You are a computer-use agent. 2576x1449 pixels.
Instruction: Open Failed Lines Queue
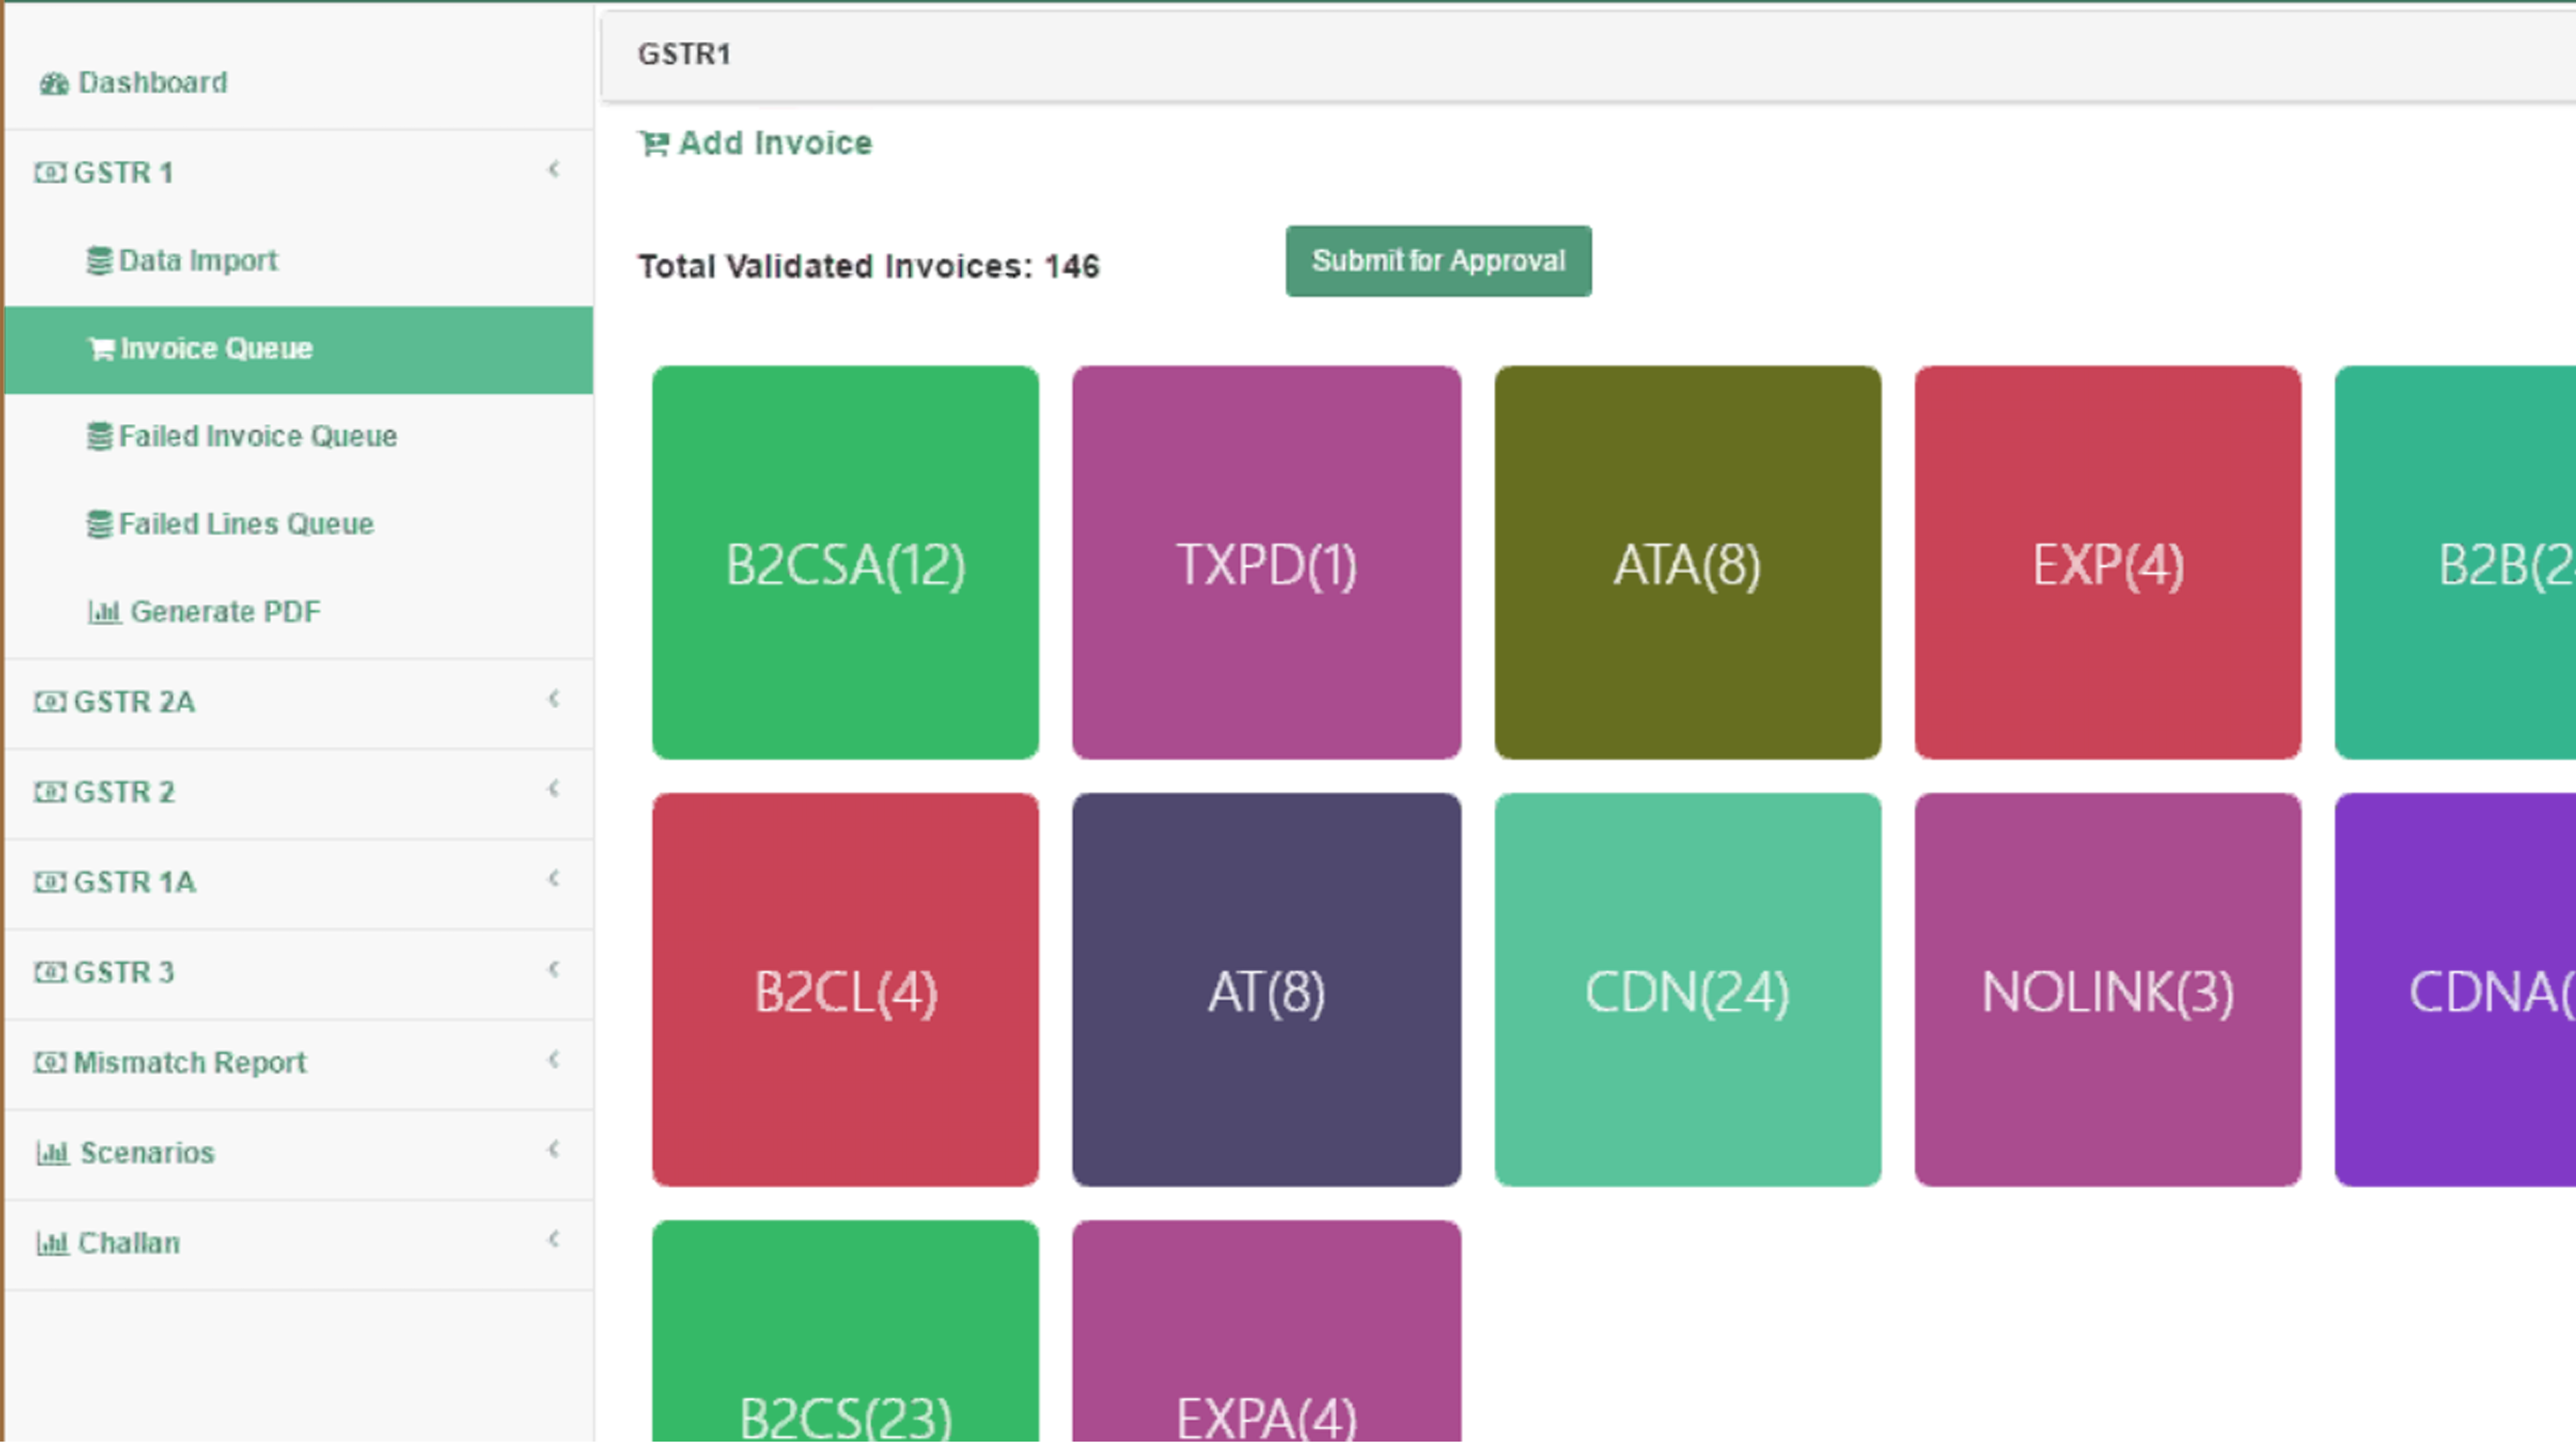point(299,525)
